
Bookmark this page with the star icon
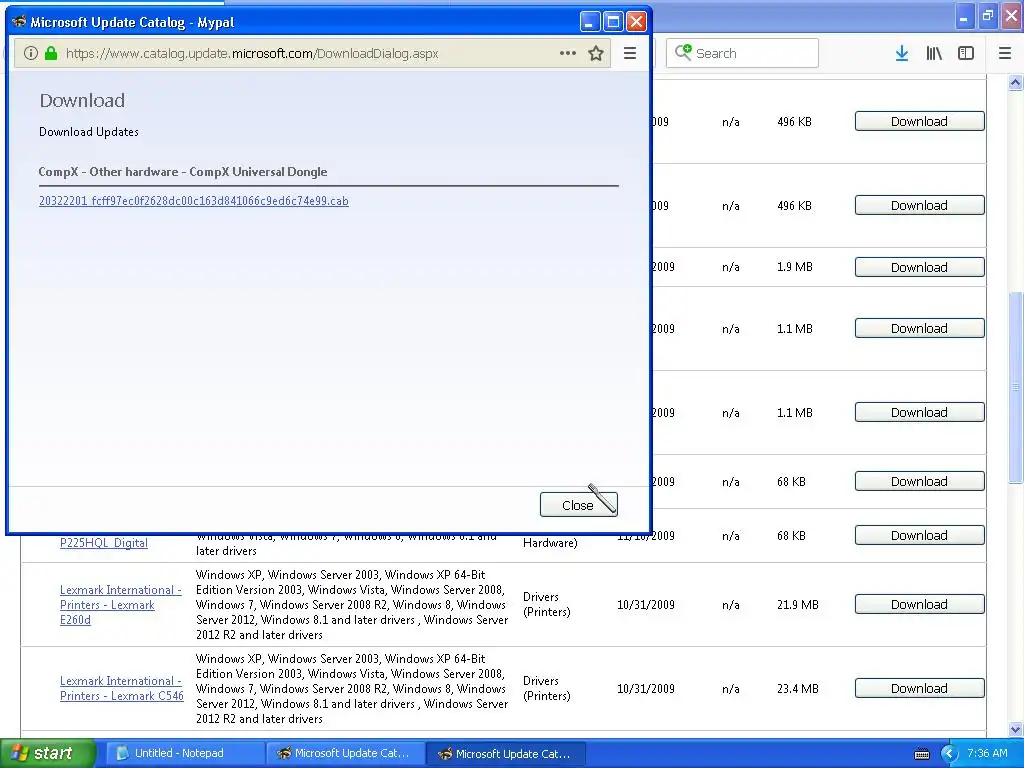pyautogui.click(x=596, y=54)
